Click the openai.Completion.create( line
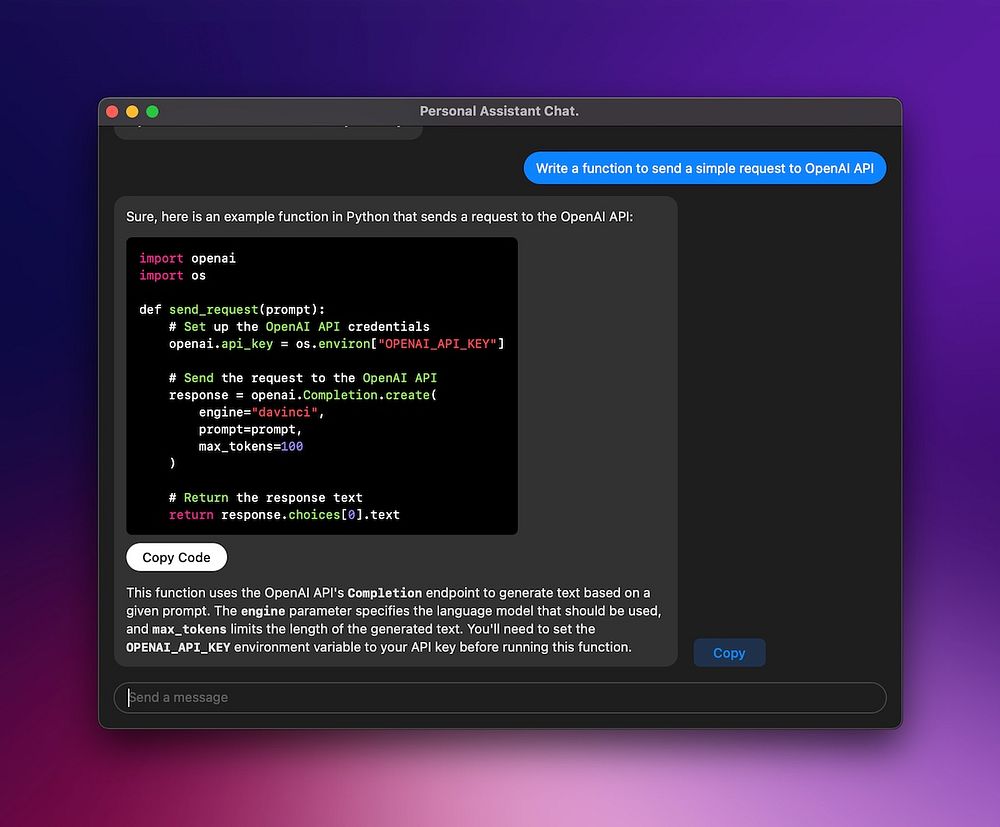The image size is (1000, 827). 303,395
